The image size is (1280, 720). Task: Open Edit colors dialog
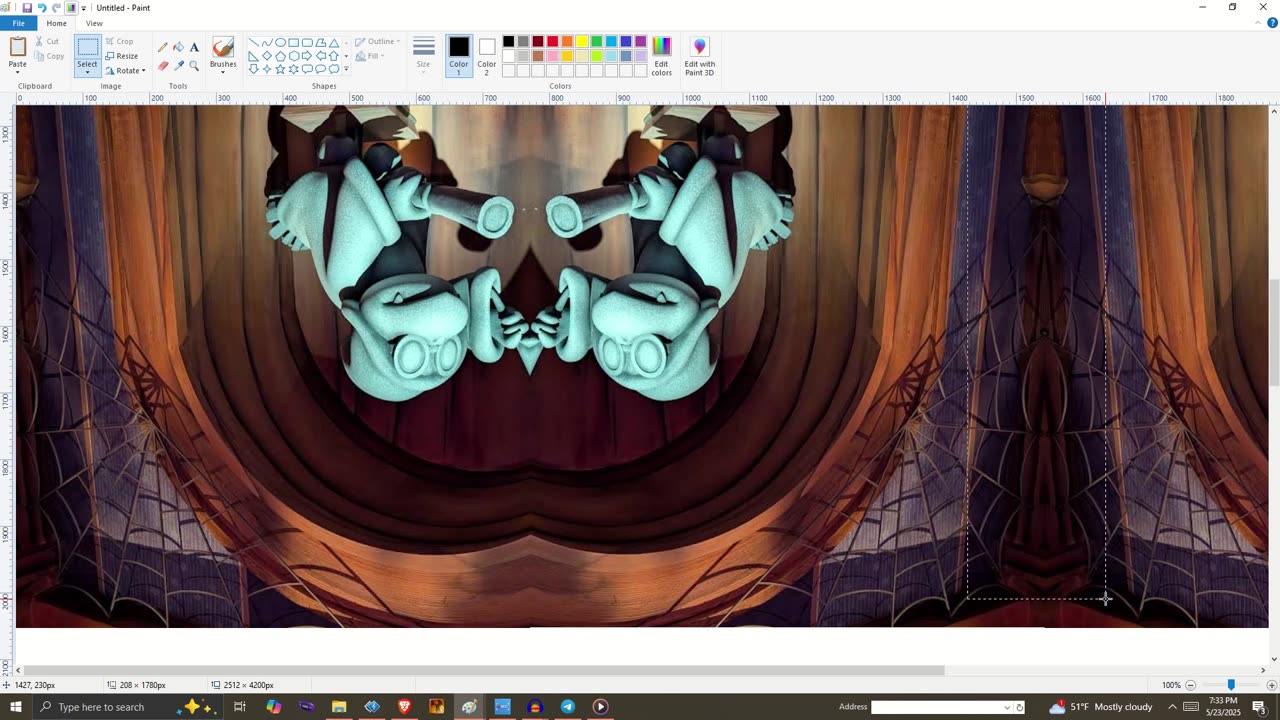(662, 57)
